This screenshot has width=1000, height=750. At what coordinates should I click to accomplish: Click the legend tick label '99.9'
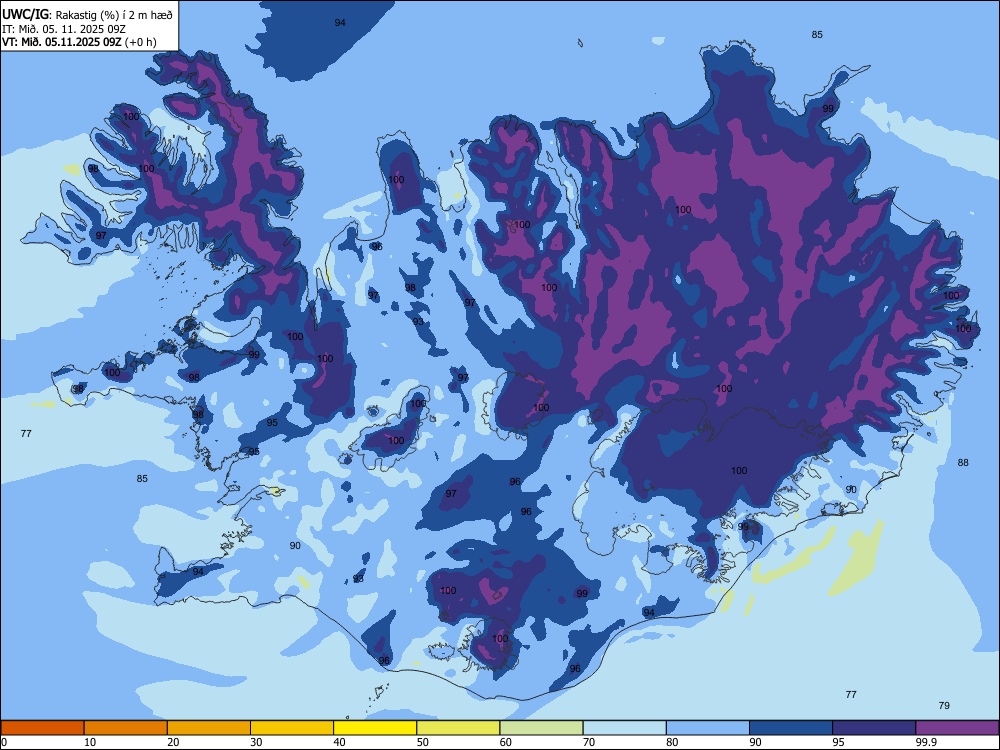point(926,742)
